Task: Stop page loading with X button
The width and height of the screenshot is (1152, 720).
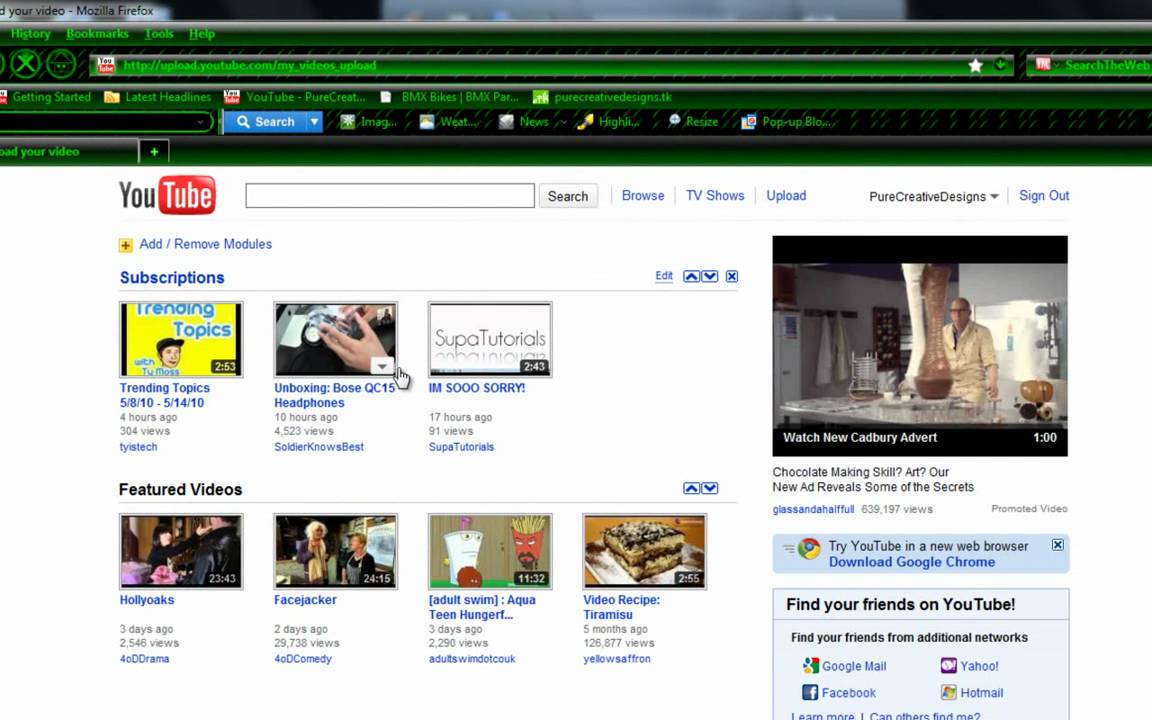Action: pyautogui.click(x=26, y=65)
